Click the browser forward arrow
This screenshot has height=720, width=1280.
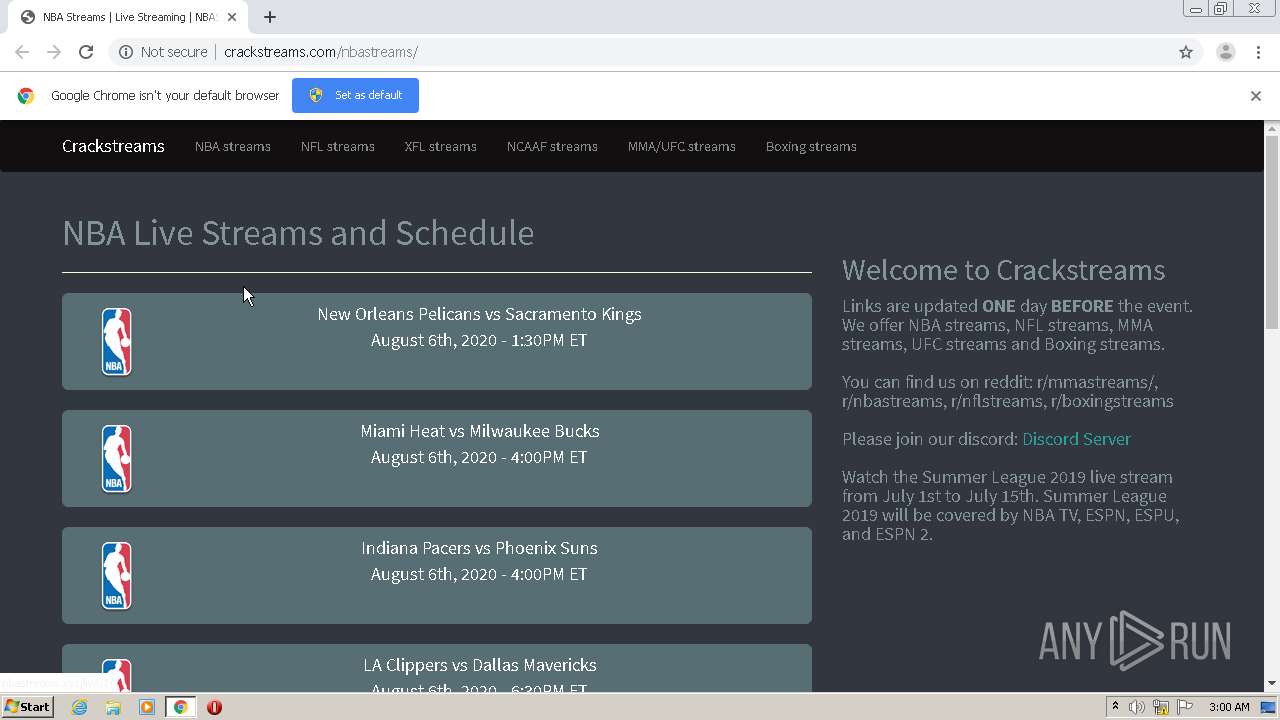click(54, 52)
